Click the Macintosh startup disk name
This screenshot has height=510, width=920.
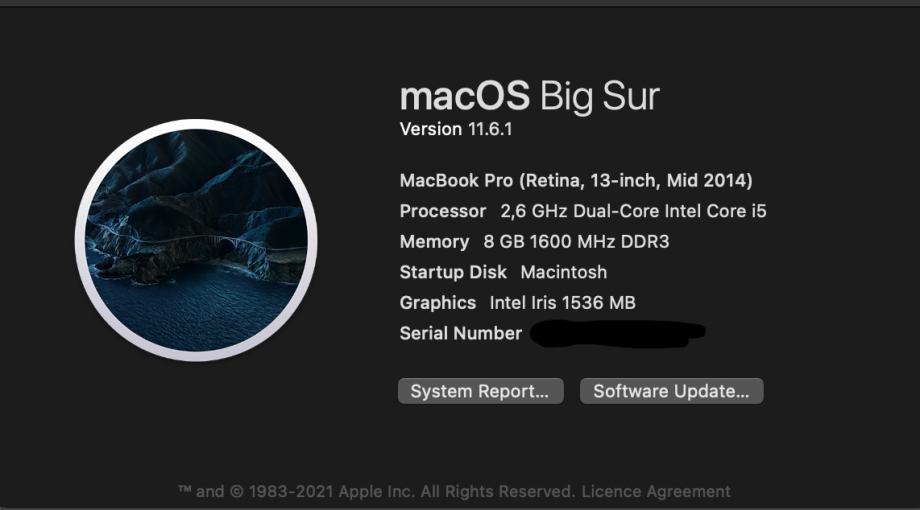click(564, 272)
